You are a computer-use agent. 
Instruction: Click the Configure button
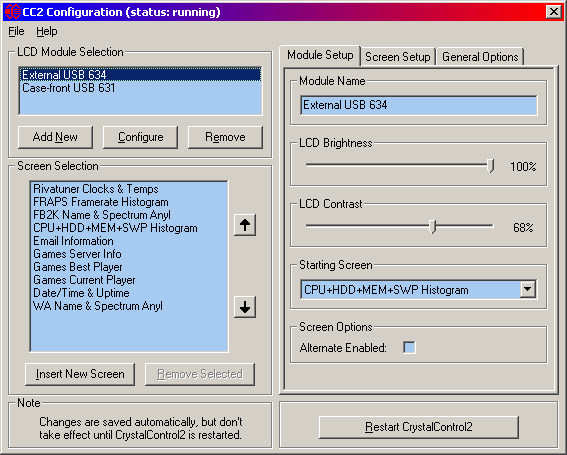[x=140, y=137]
